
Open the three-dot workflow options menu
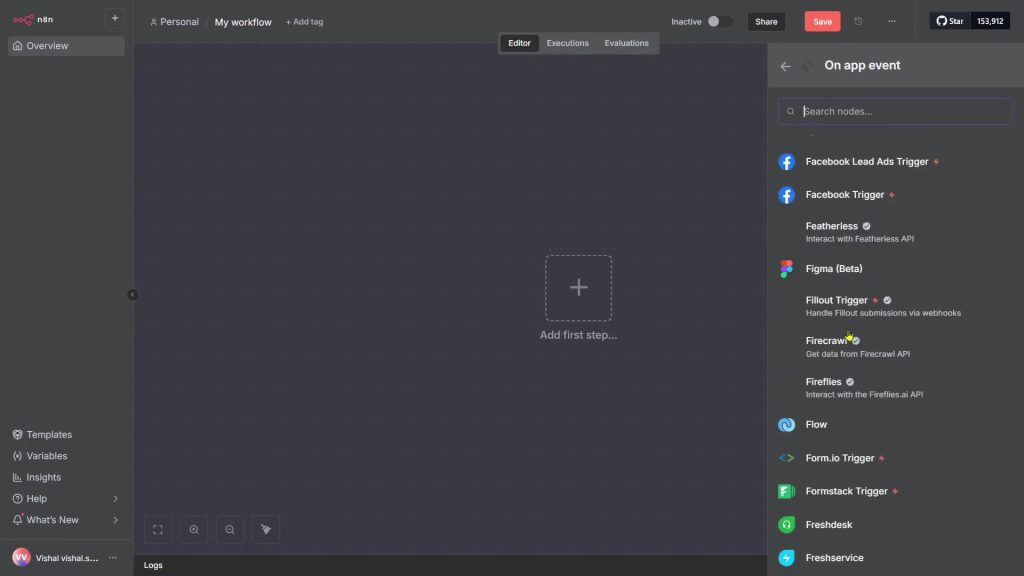(892, 22)
